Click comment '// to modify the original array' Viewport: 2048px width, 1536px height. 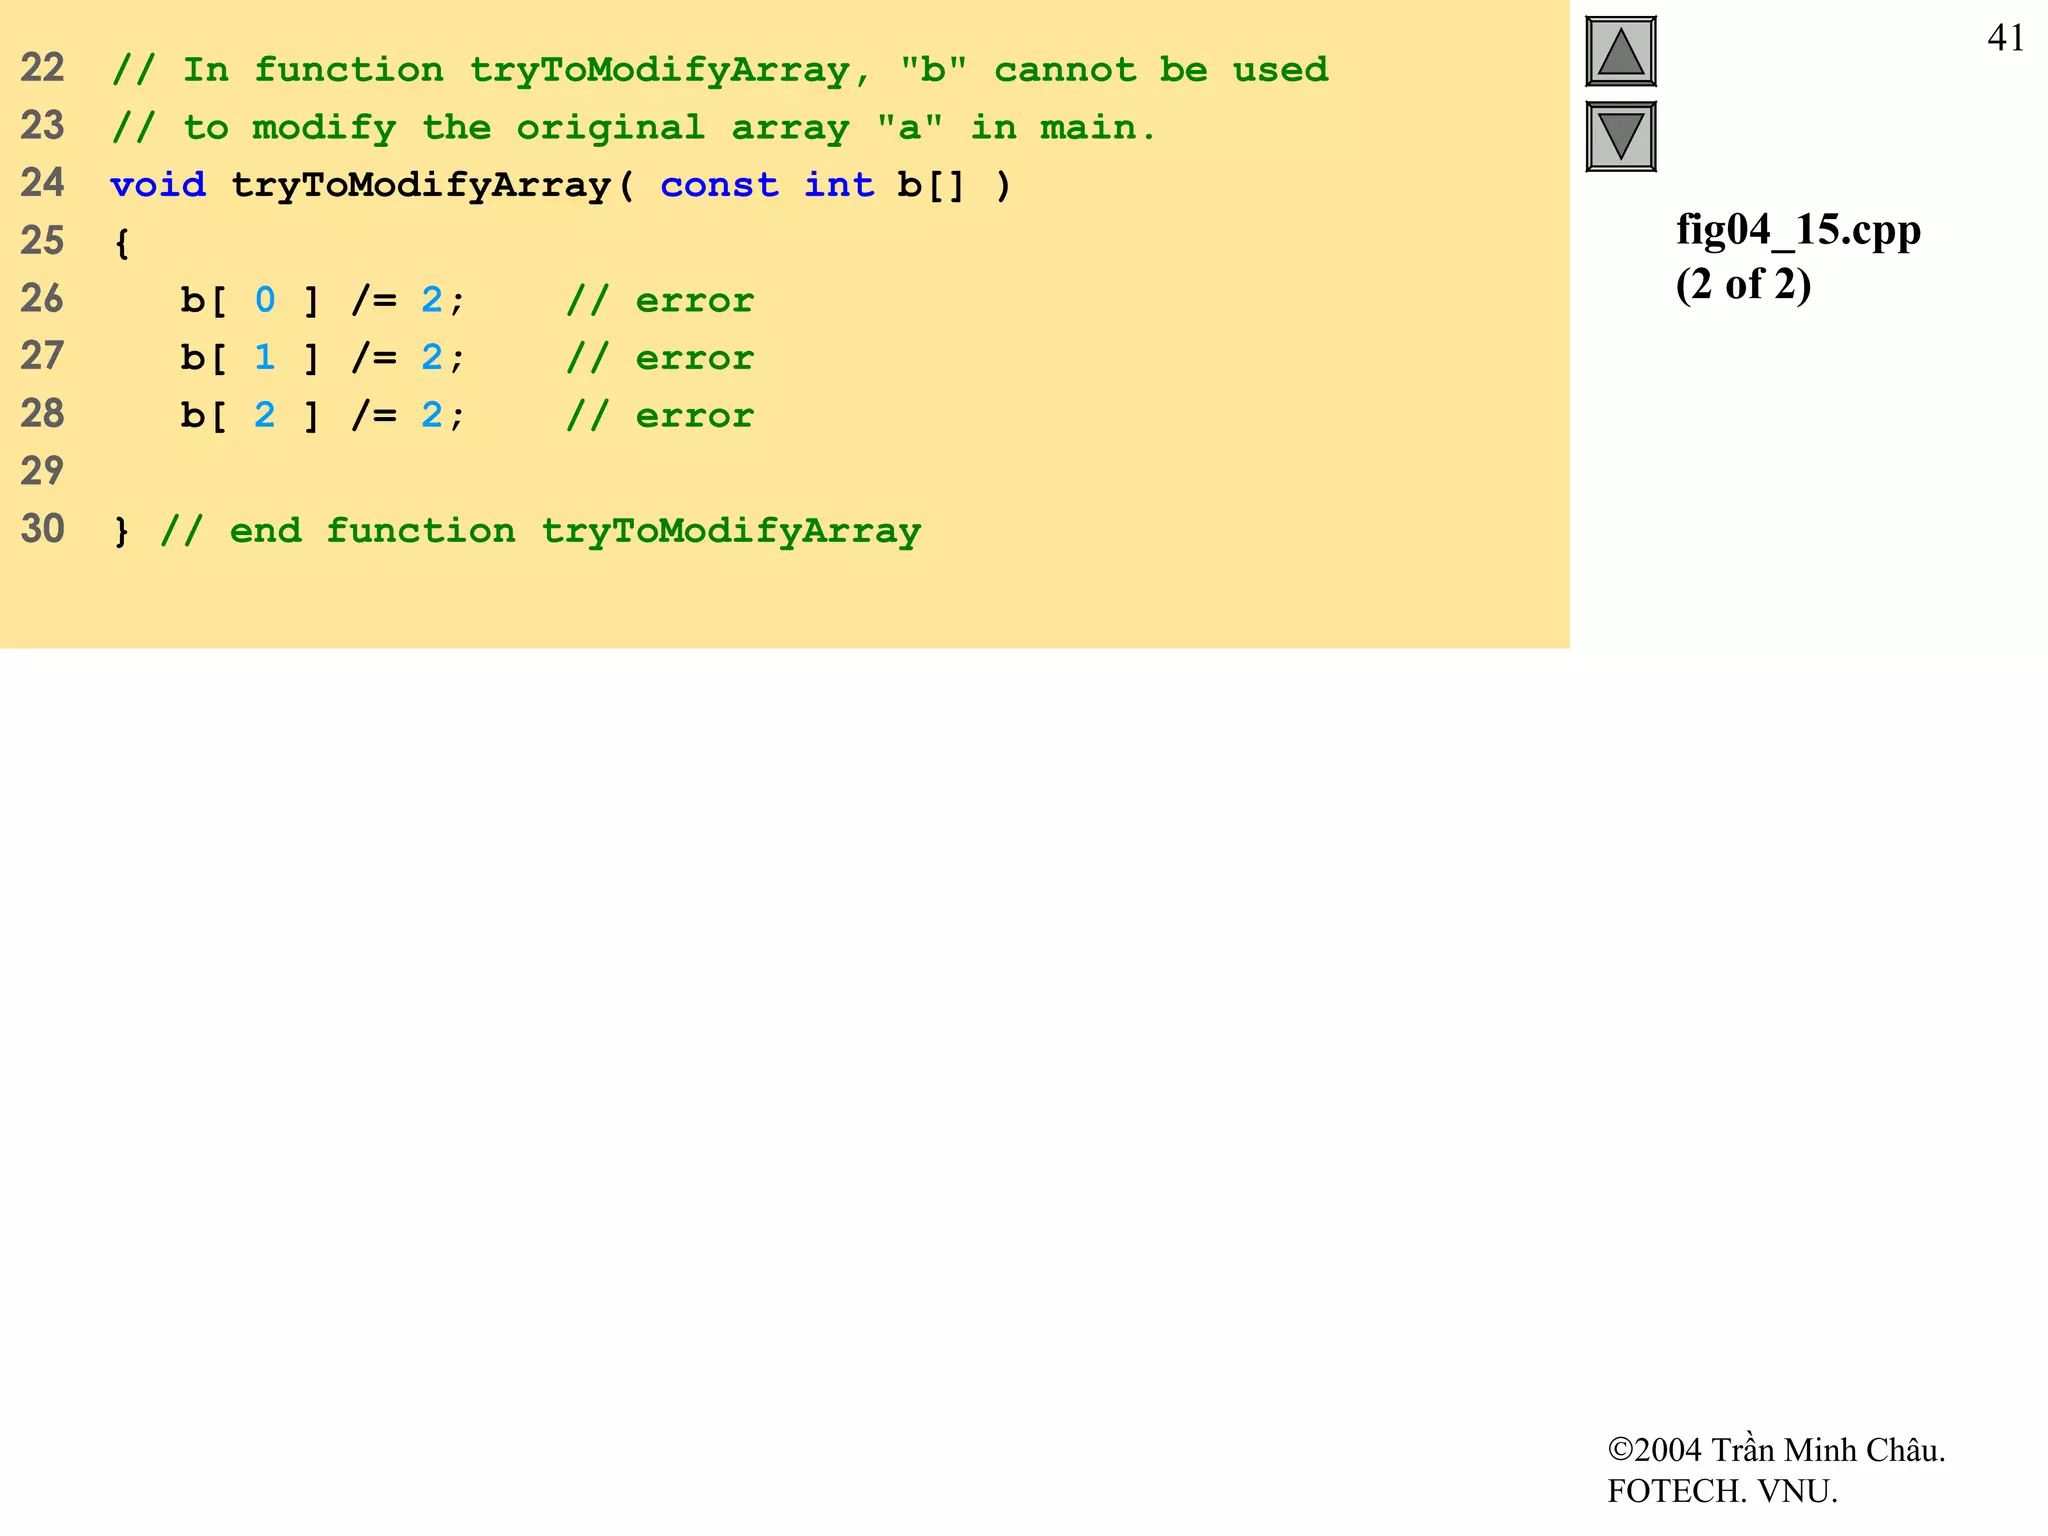click(634, 128)
